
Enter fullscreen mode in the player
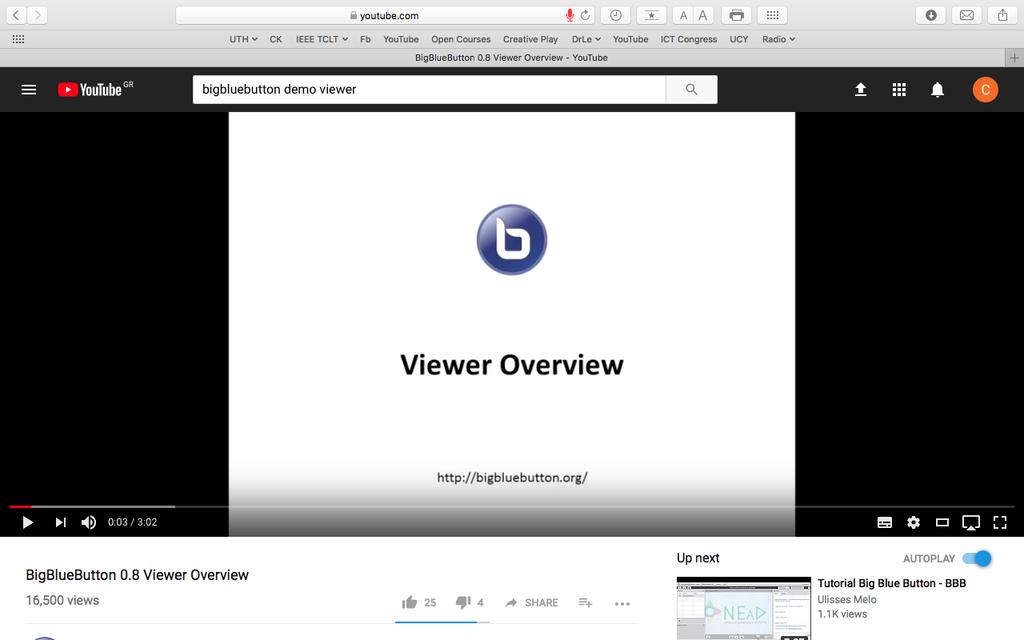(1000, 522)
